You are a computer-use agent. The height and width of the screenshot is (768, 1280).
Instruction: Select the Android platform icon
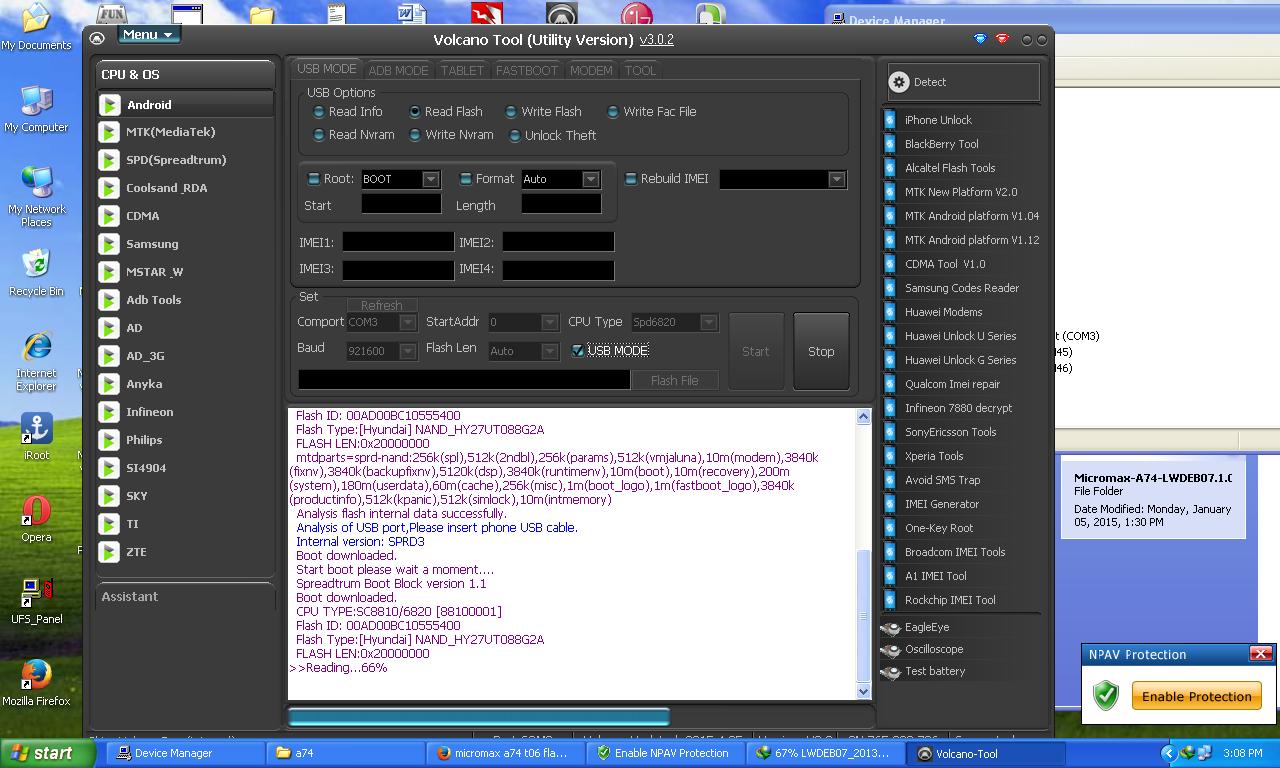coord(109,104)
